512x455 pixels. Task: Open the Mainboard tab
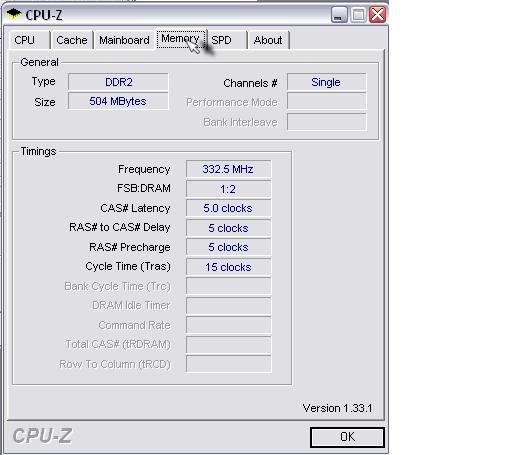(124, 40)
